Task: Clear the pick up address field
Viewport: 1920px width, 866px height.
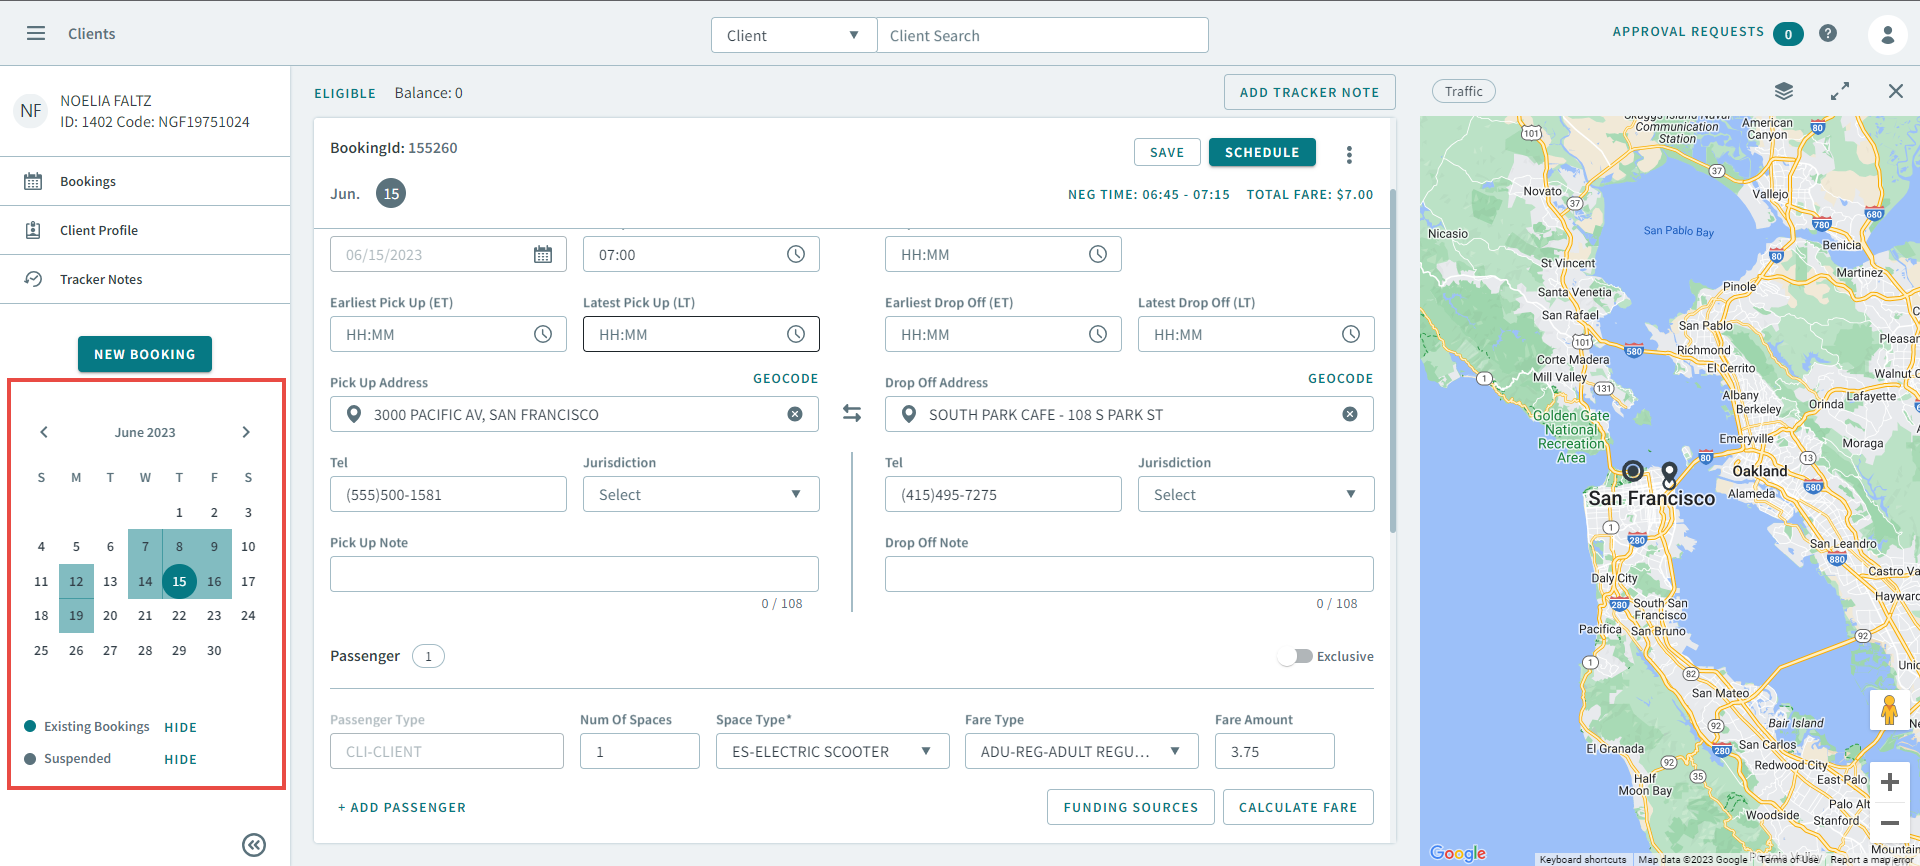Action: click(x=795, y=414)
